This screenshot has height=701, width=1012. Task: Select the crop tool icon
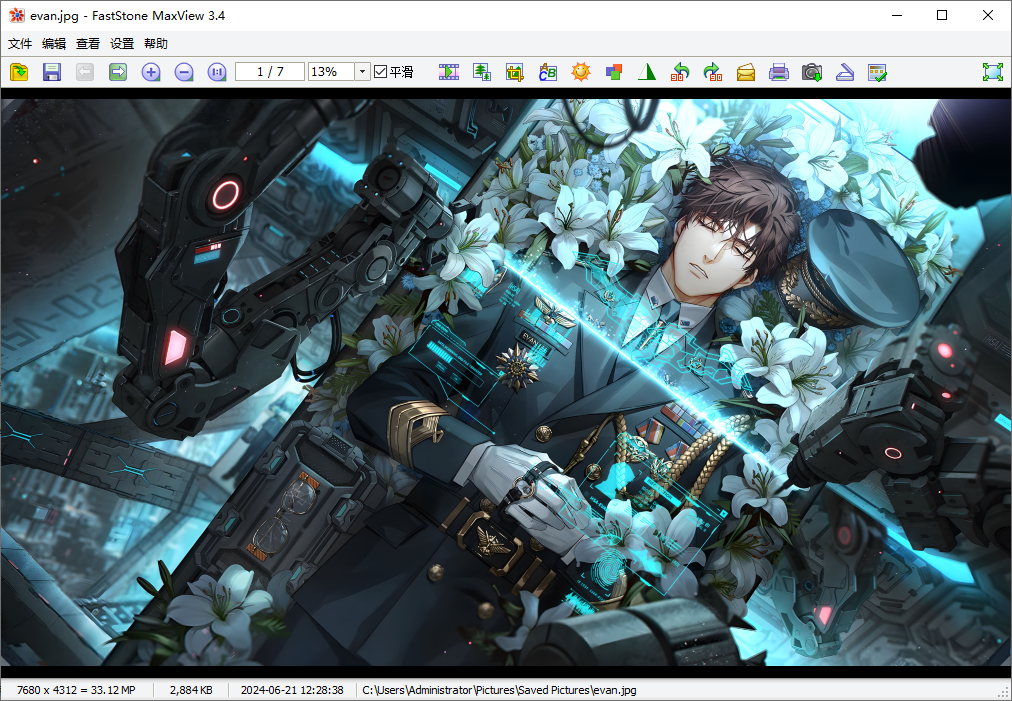point(515,72)
